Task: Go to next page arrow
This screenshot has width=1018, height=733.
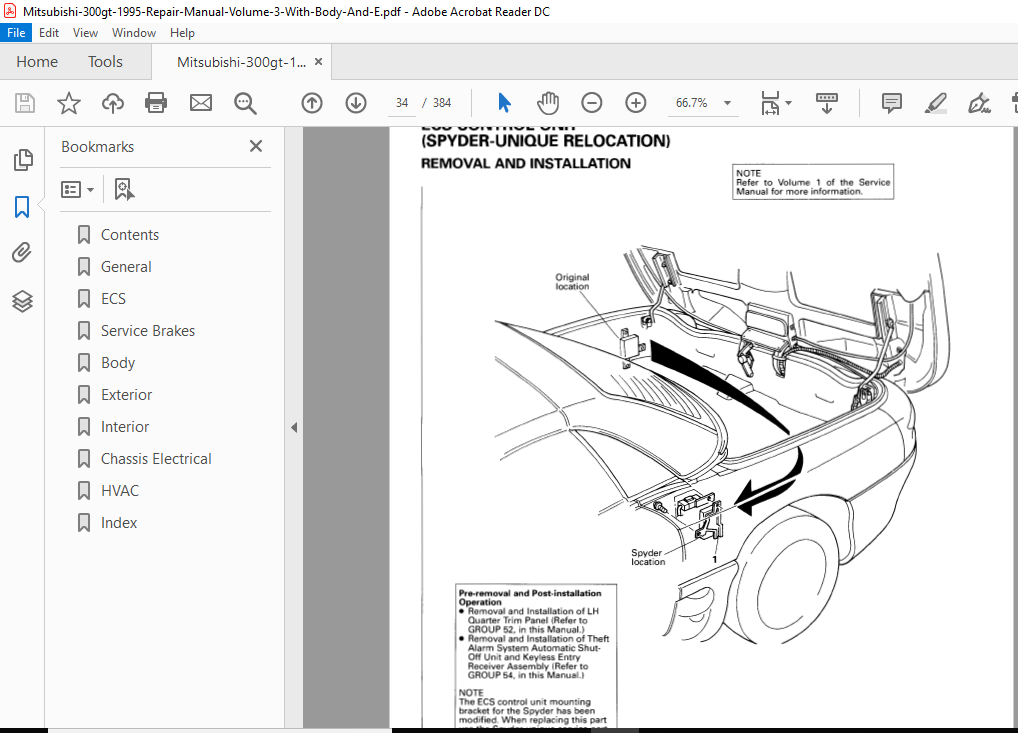Action: click(x=356, y=103)
